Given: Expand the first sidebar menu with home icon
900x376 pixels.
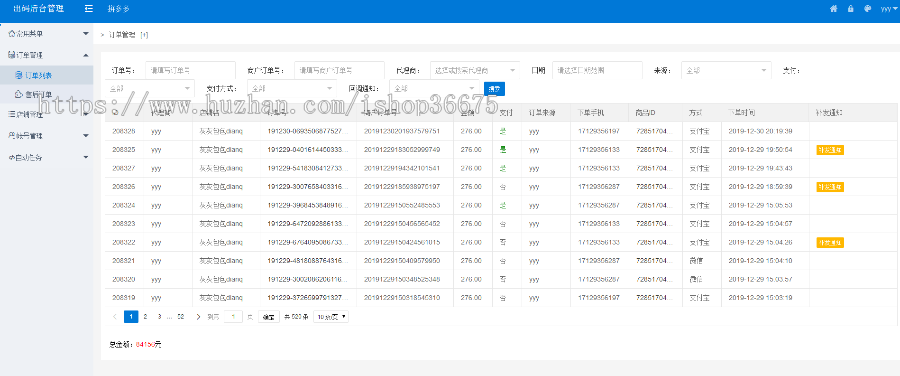Looking at the screenshot, I should point(46,33).
